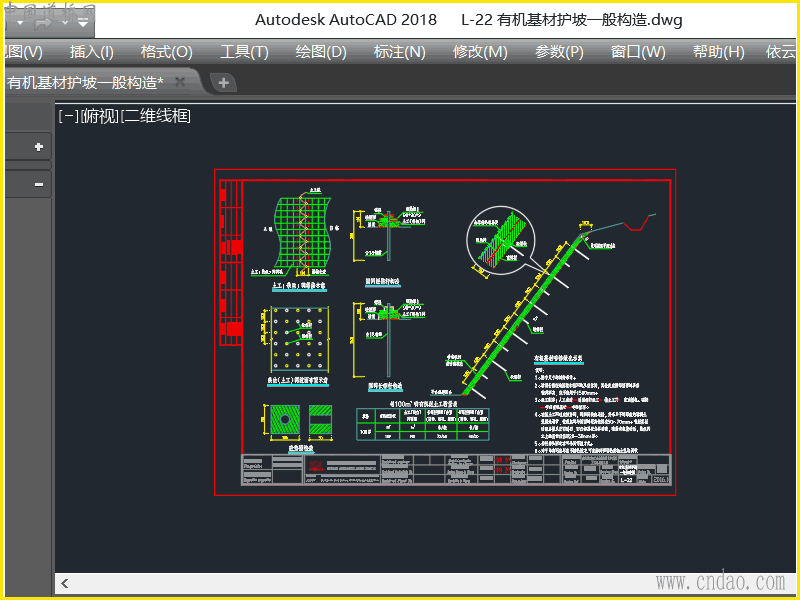
Task: Open the 修改(M) menu
Action: pos(480,52)
